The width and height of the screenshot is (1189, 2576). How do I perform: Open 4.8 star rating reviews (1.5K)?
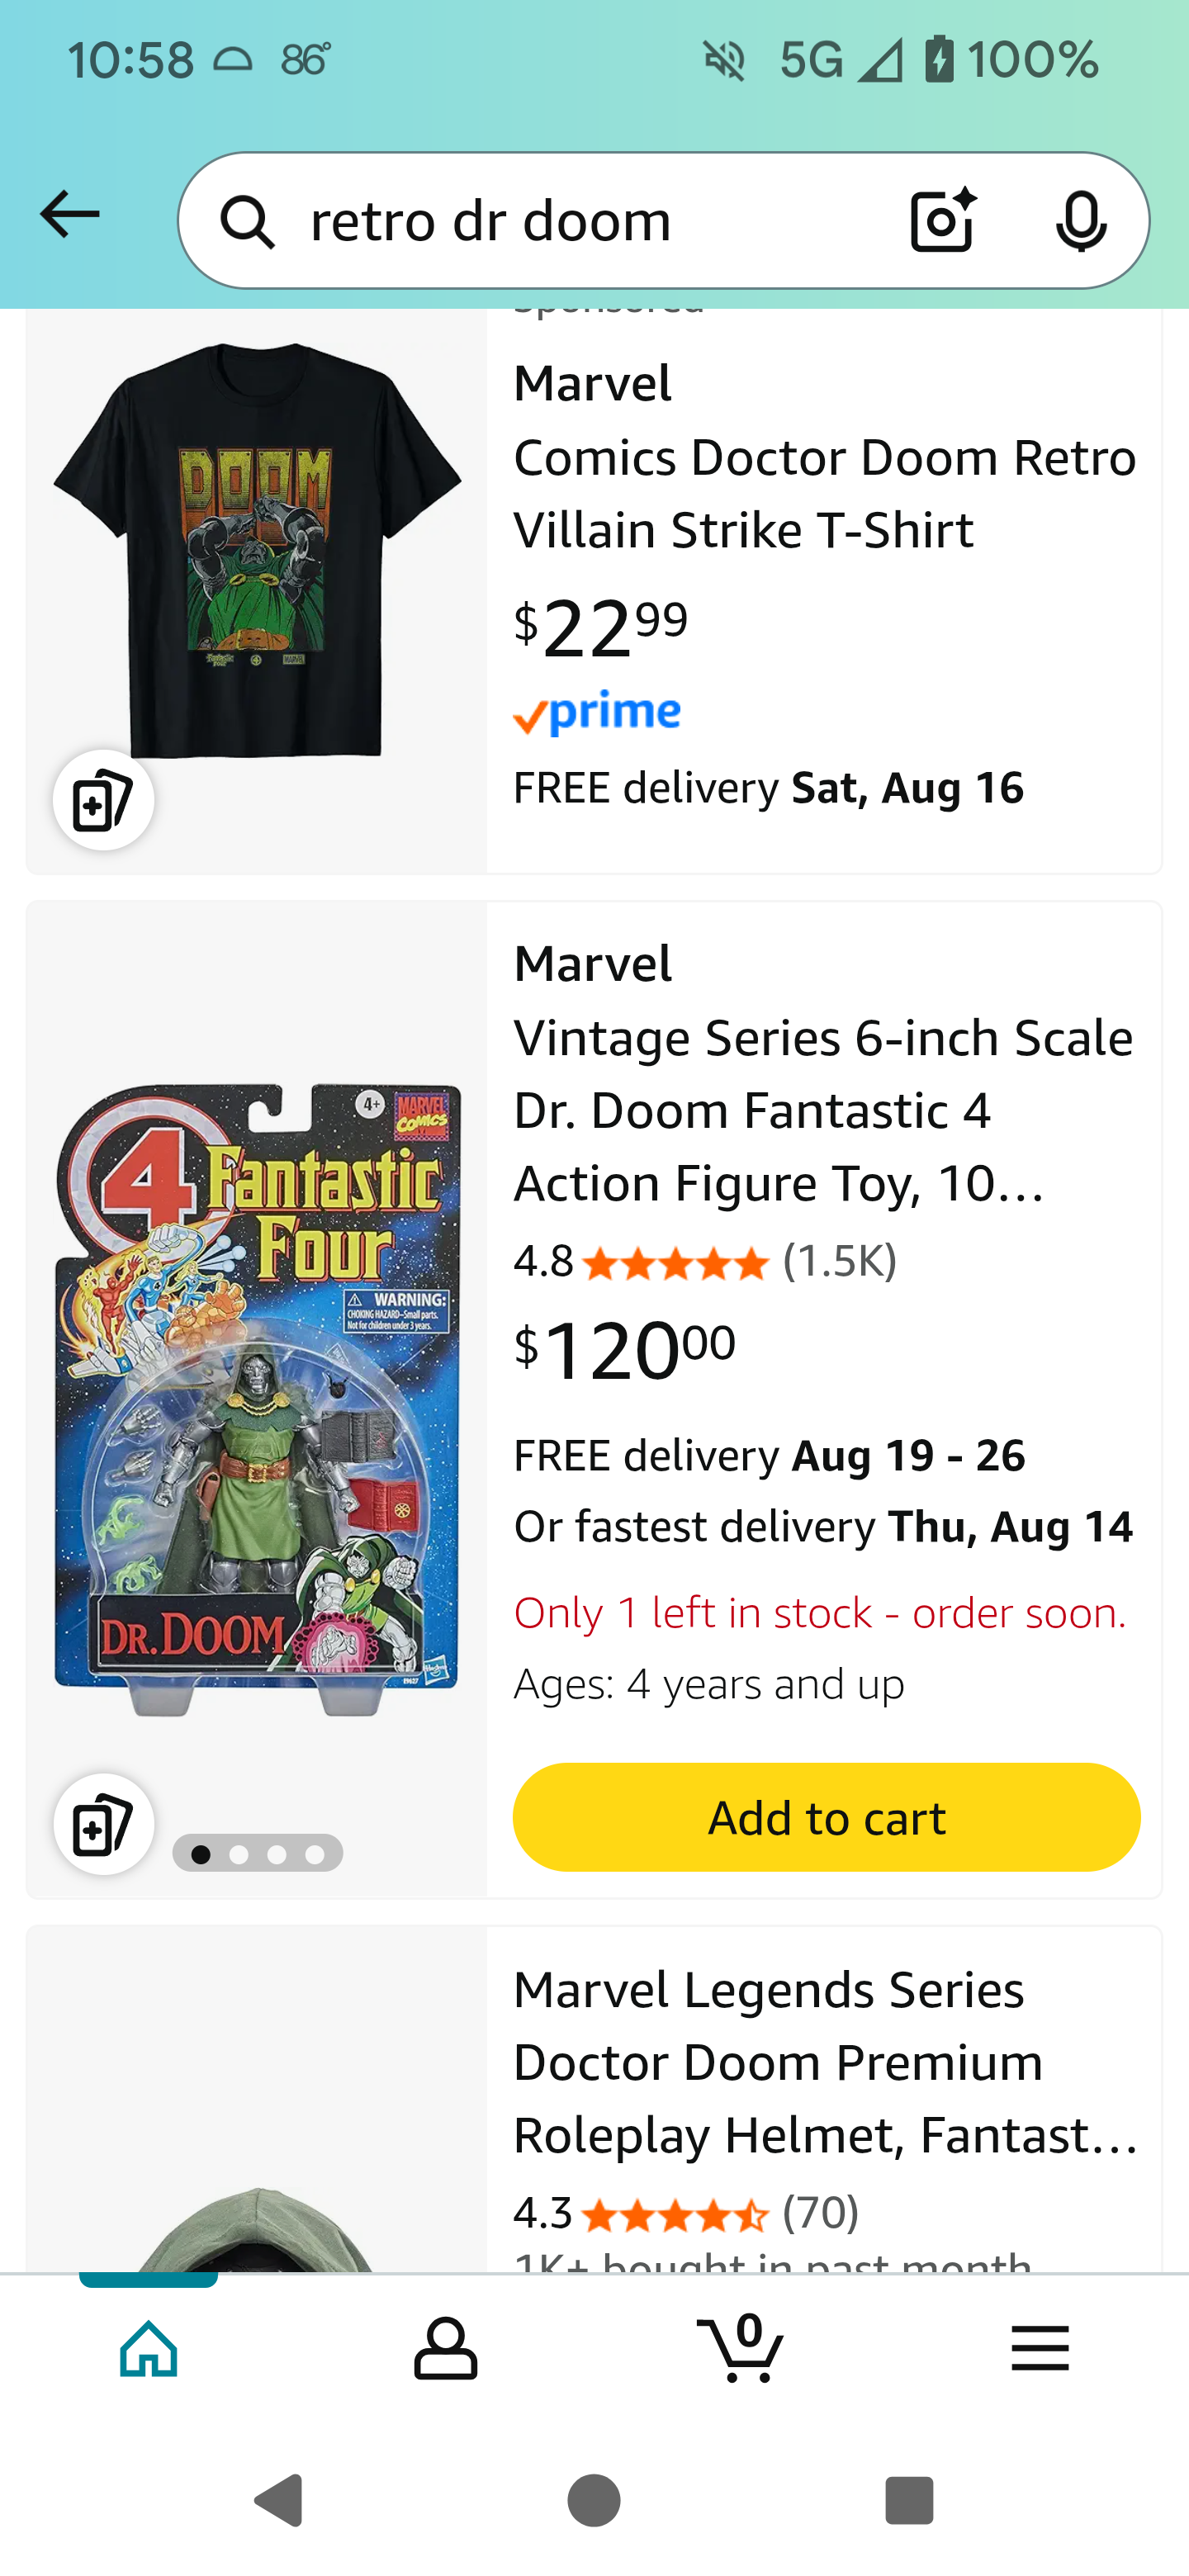[x=705, y=1262]
